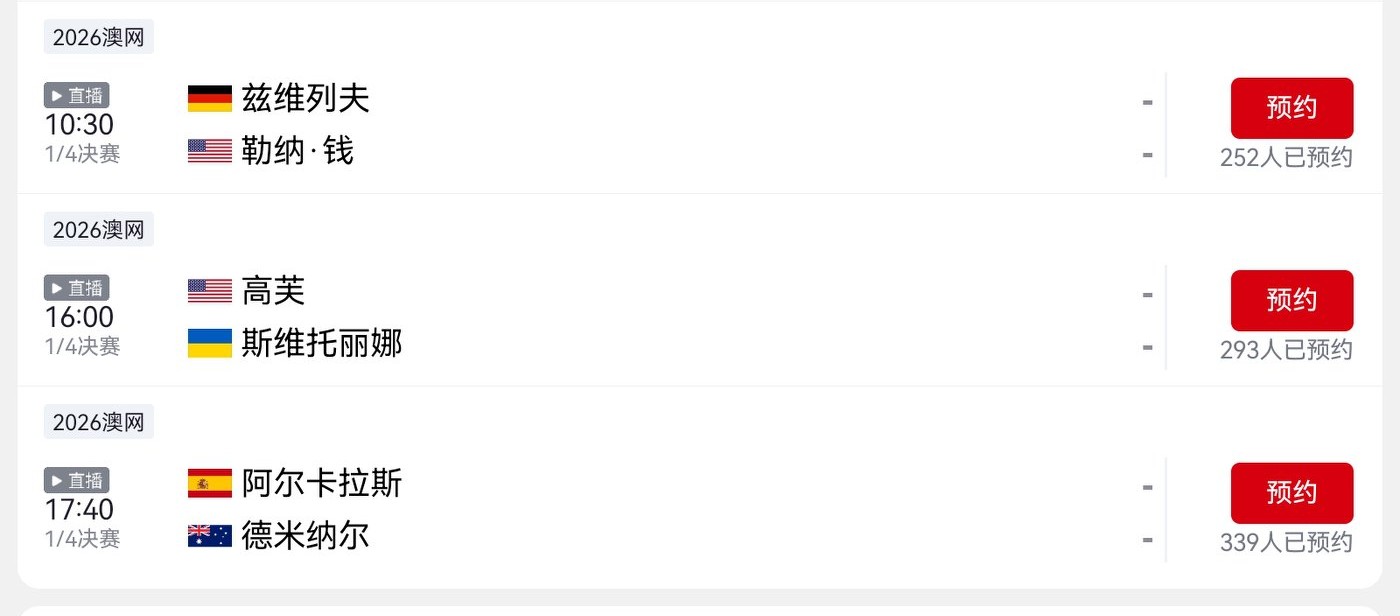Open 德米纳尔 player entry
Screen dimensions: 1400x616
pos(305,536)
